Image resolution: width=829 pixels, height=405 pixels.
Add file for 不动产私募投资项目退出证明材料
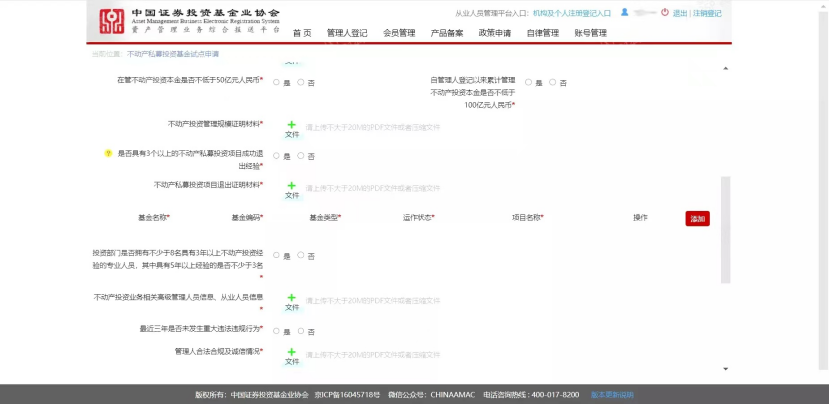coord(292,190)
